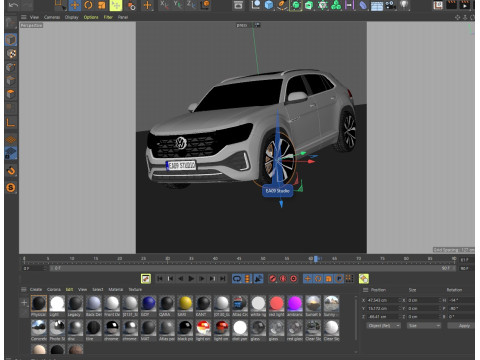Viewport: 480px width, 360px height.
Task: Open the material manager Texture menu
Action: point(135,289)
